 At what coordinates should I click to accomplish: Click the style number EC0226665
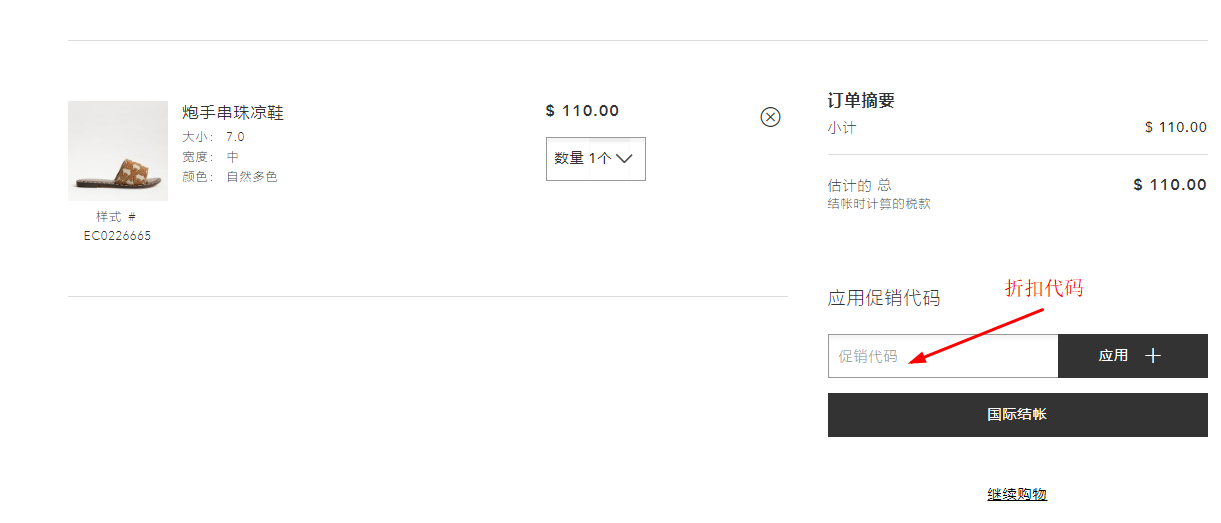[117, 236]
